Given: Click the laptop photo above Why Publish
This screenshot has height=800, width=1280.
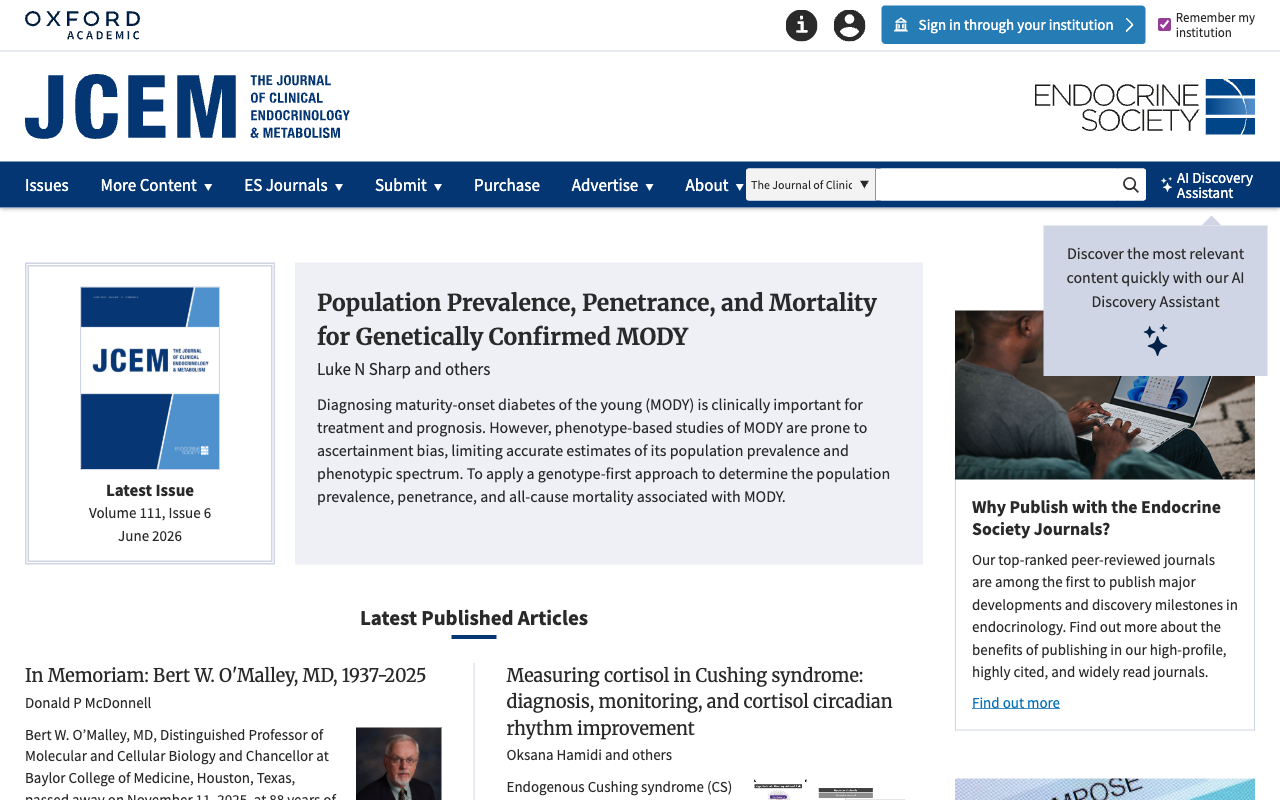Looking at the screenshot, I should tap(1105, 395).
